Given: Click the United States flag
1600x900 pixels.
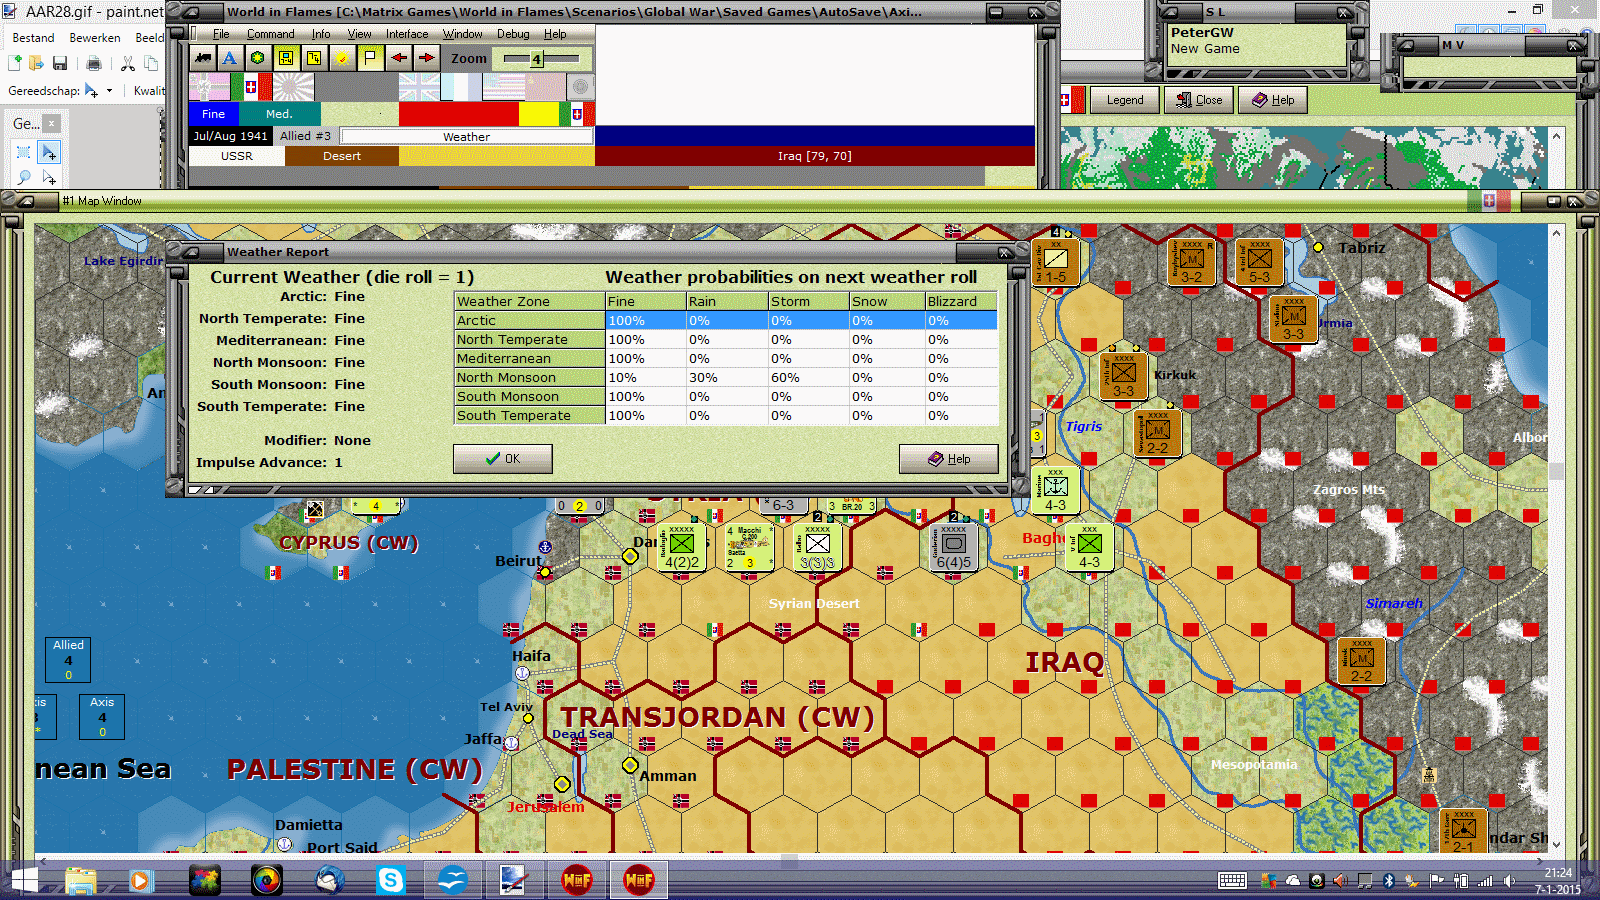Looking at the screenshot, I should pos(503,87).
